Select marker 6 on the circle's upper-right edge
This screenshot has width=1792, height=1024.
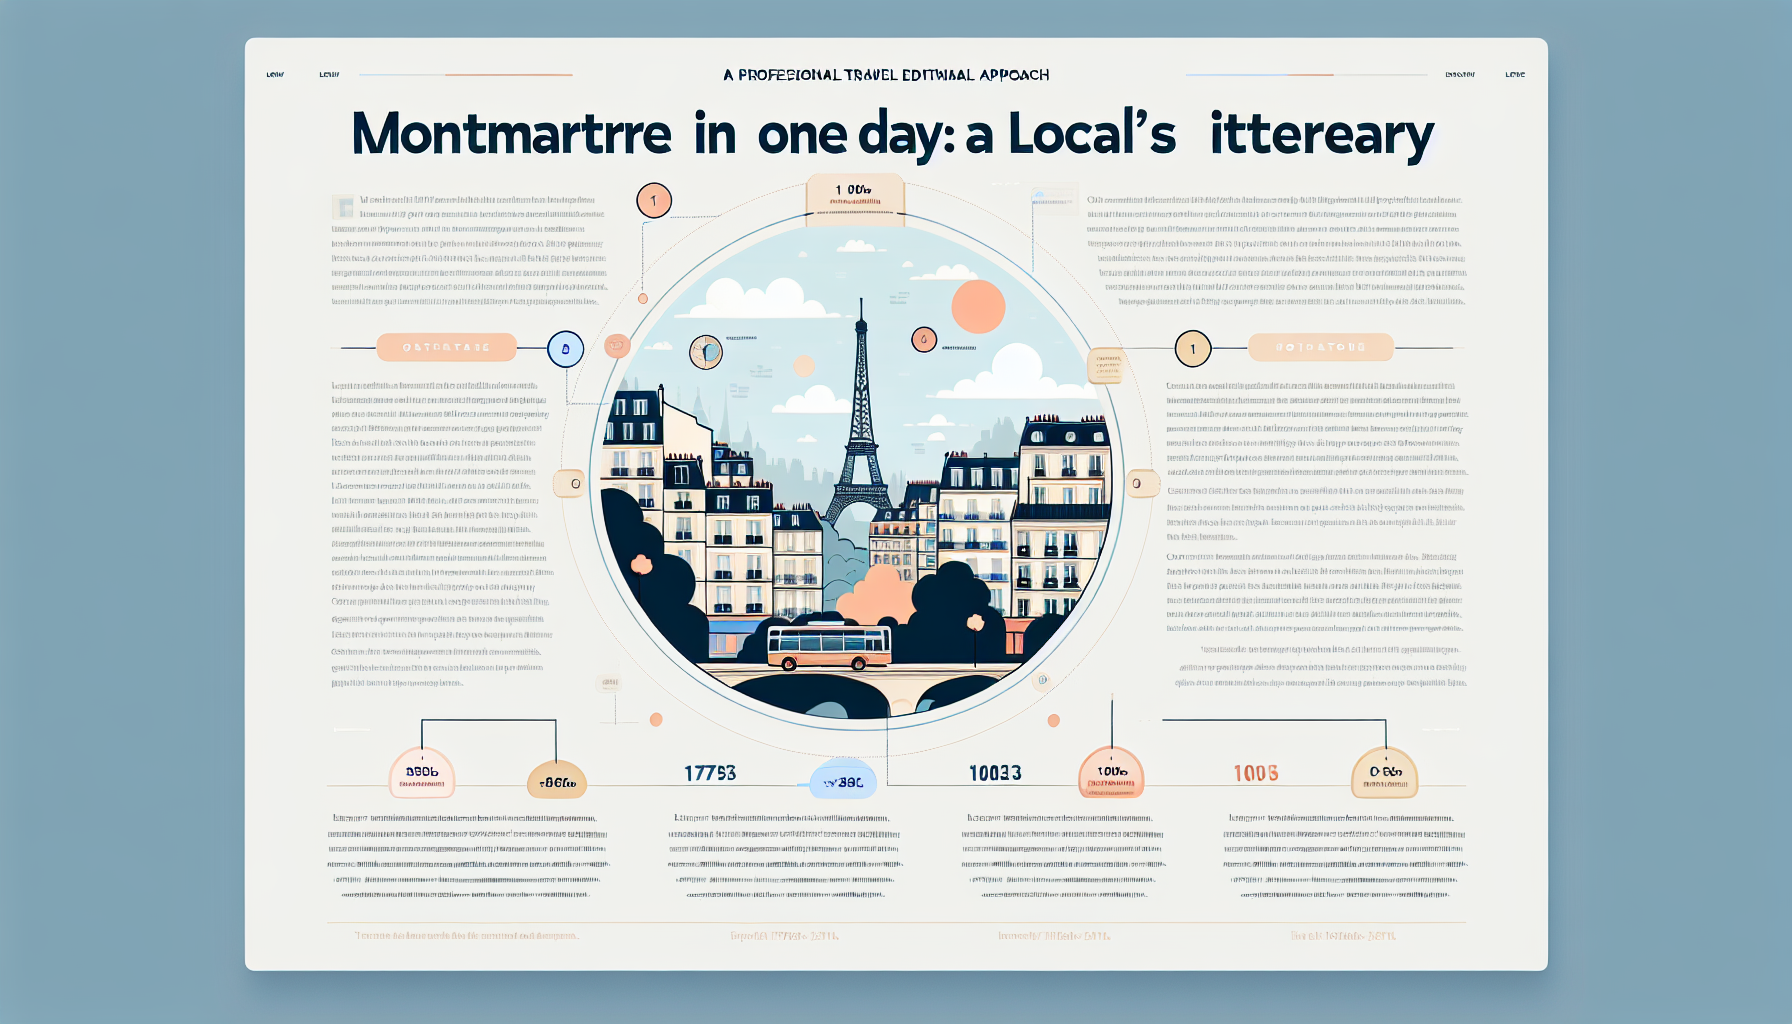(x=922, y=337)
